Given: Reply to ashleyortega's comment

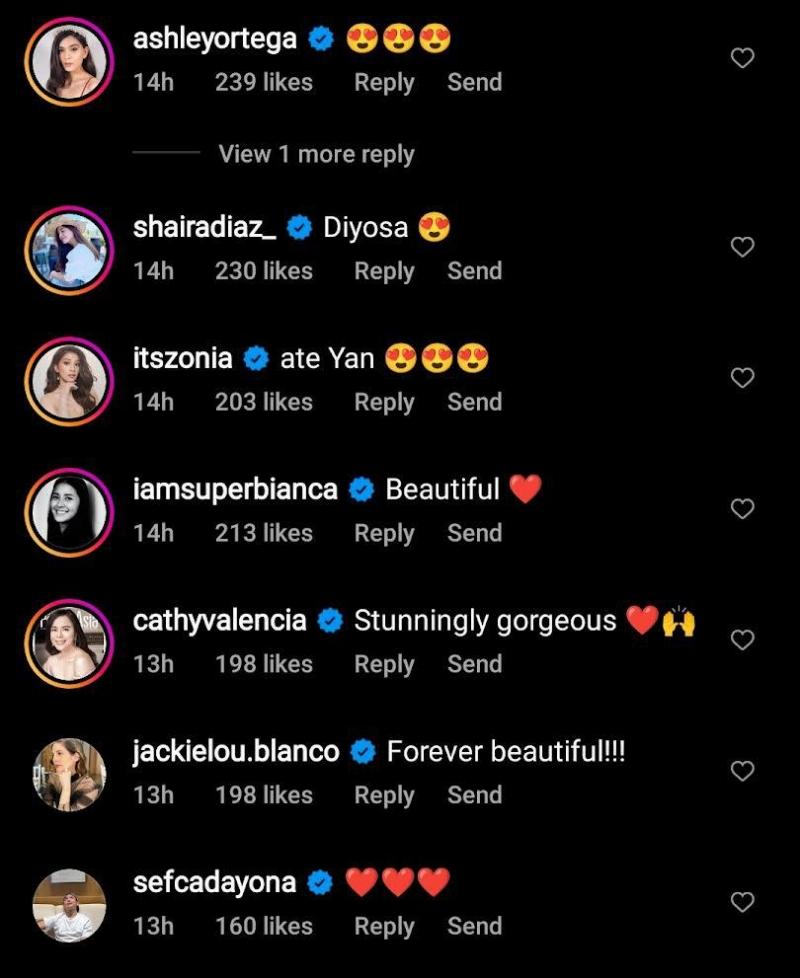Looking at the screenshot, I should (384, 83).
